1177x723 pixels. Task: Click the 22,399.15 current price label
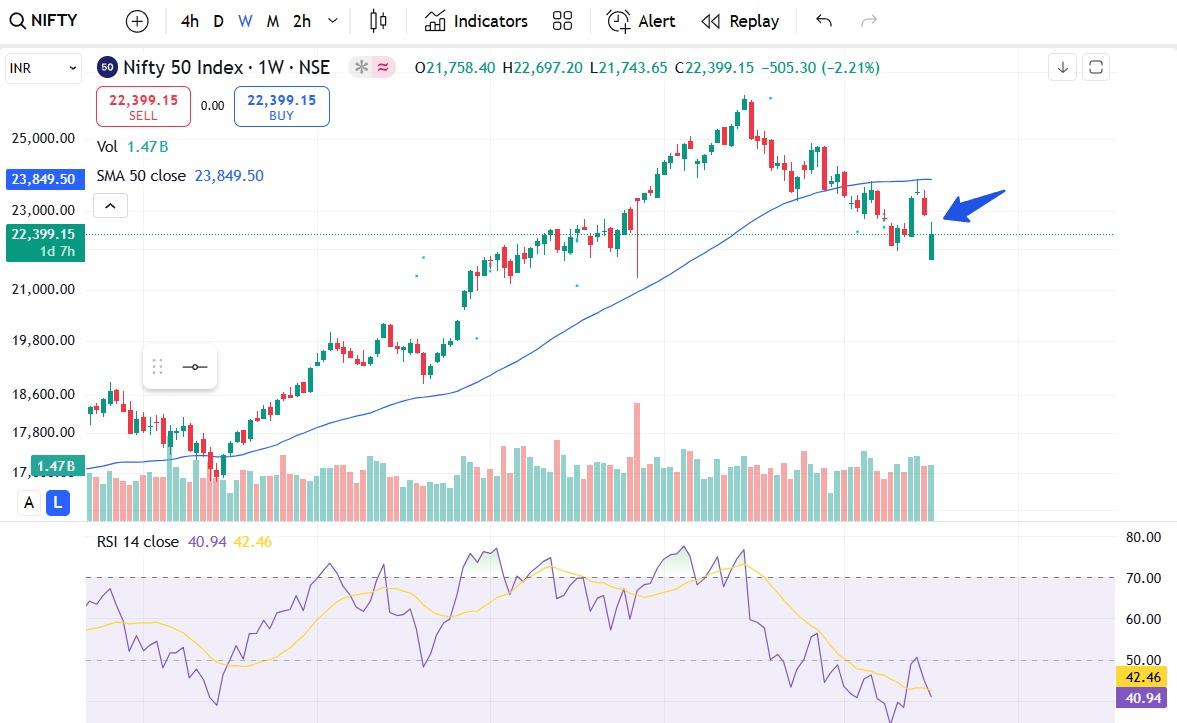45,243
